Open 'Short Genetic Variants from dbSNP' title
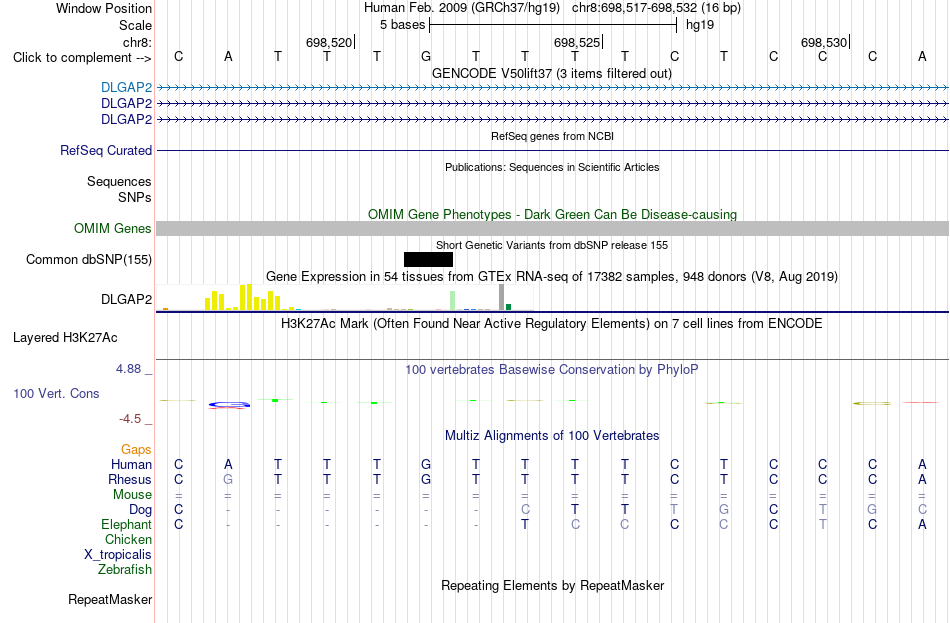The width and height of the screenshot is (950, 623). tap(552, 245)
